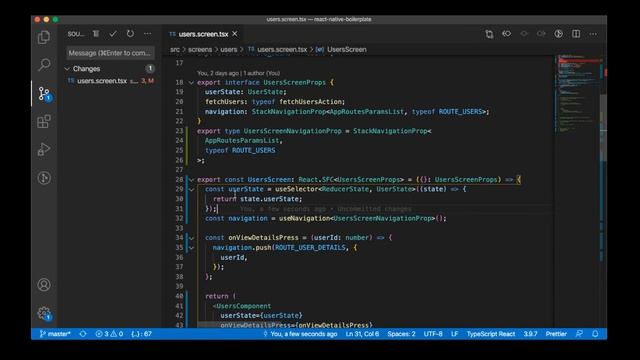Commit changes with the checkmark icon

[113, 34]
